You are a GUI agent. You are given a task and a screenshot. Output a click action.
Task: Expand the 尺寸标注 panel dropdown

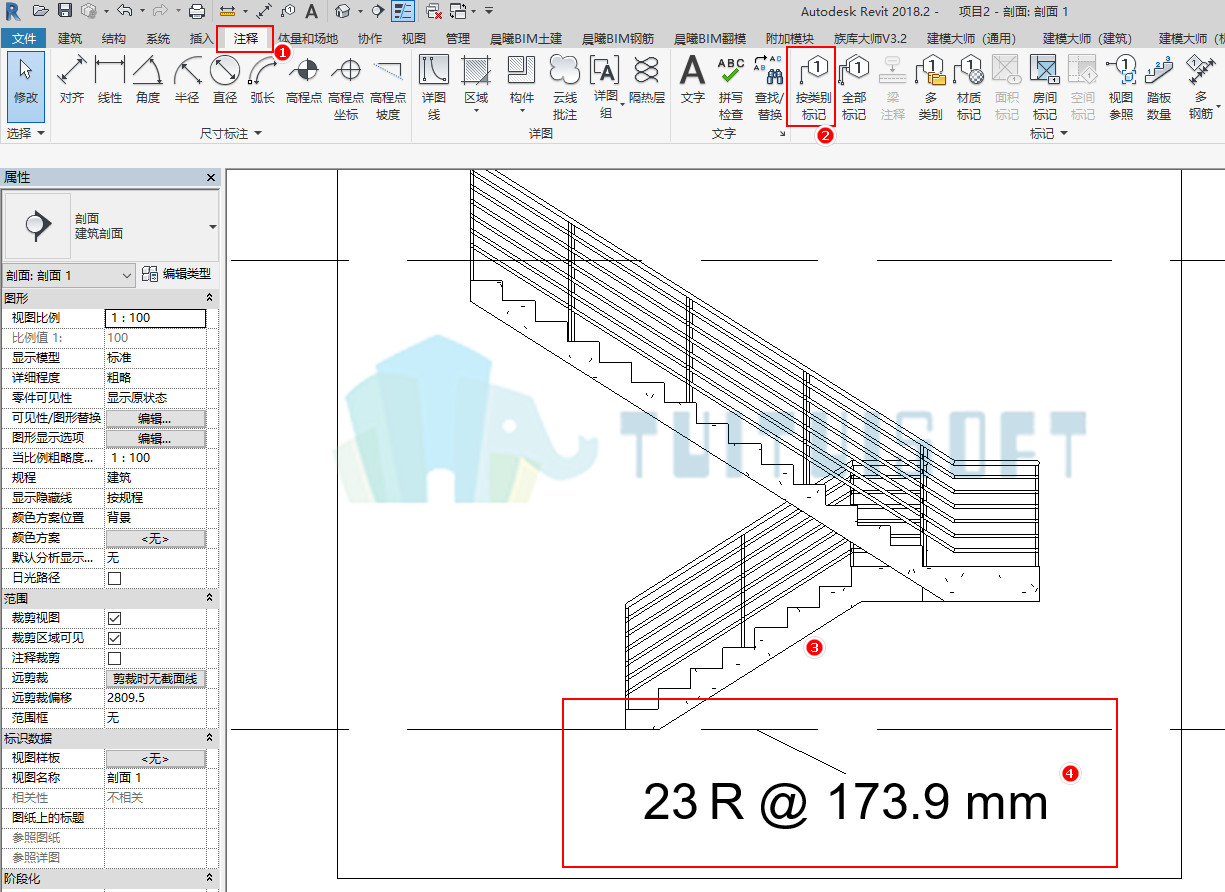(231, 133)
